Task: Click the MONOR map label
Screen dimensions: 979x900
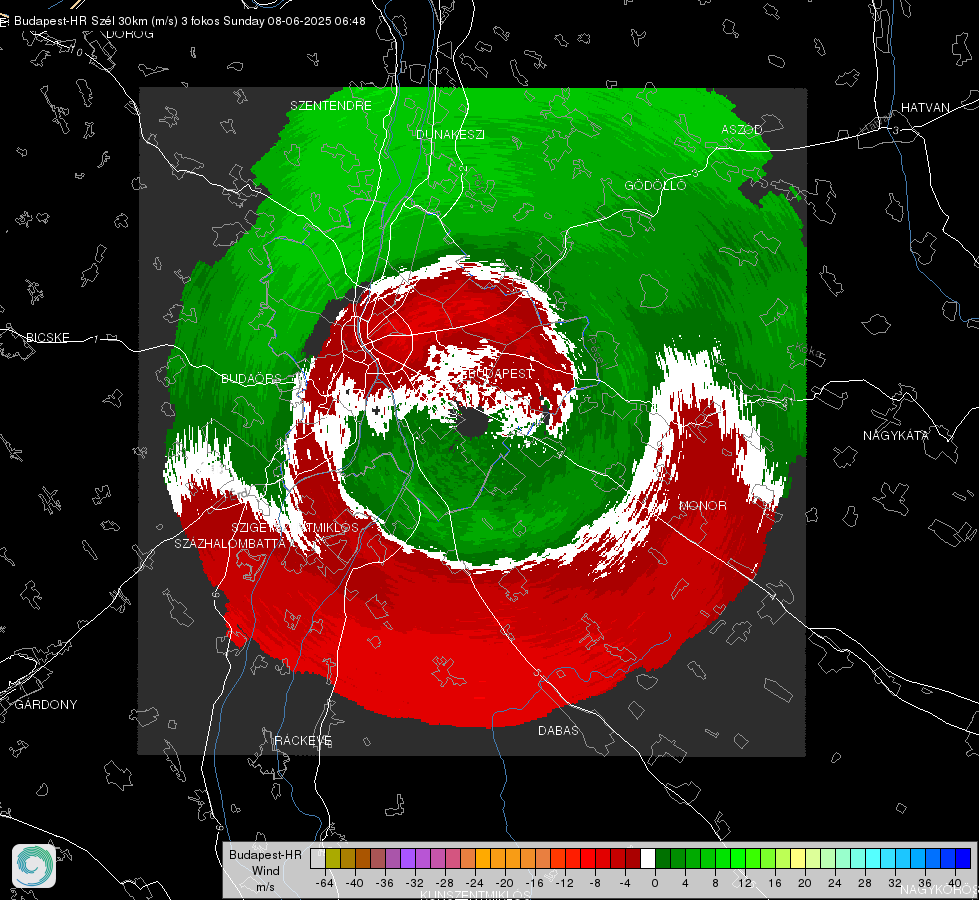Action: [x=702, y=505]
